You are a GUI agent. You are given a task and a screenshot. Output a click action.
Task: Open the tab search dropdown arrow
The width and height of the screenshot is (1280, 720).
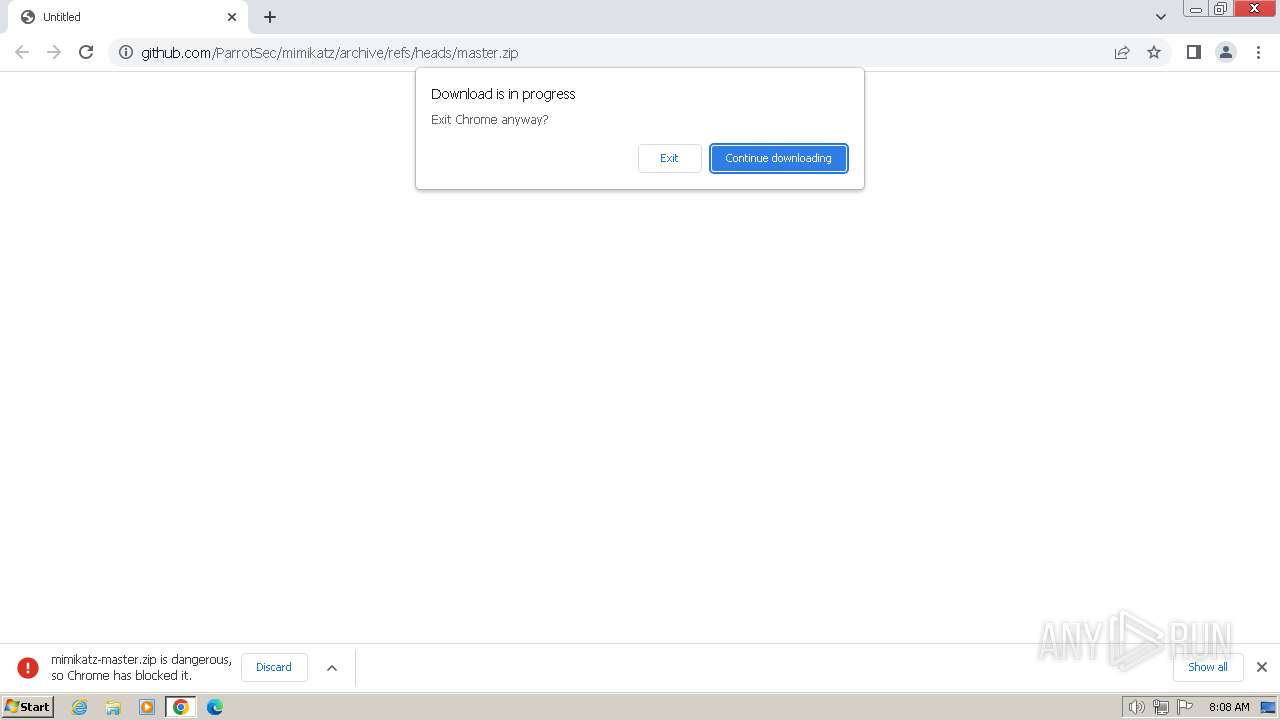point(1160,17)
